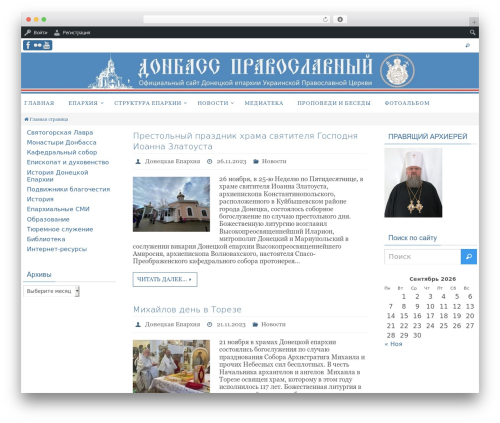500x423 pixels.
Task: Click the Правящий архиерей heading
Action: tap(428, 137)
